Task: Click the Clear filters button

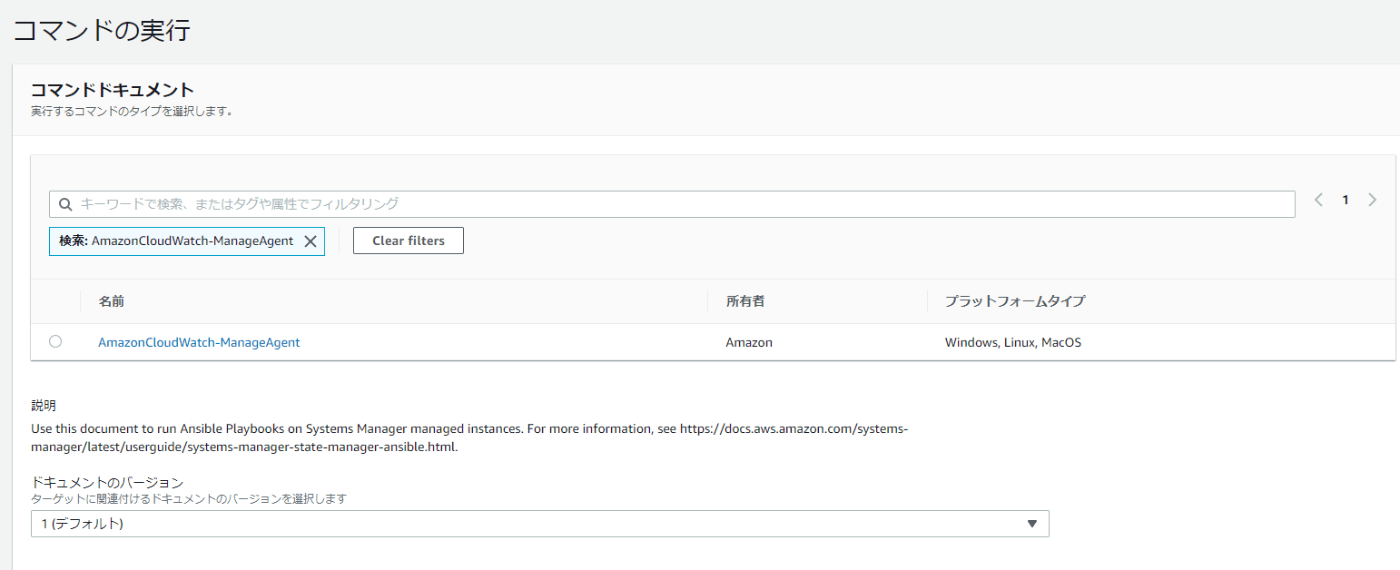Action: pyautogui.click(x=408, y=241)
